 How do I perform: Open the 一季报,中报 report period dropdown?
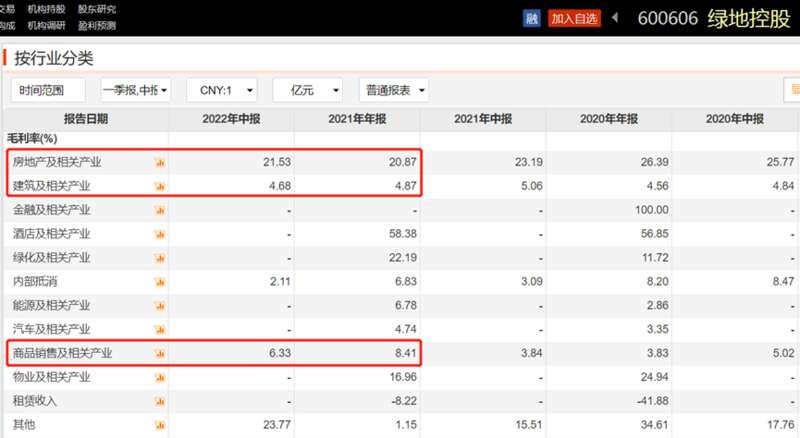(x=136, y=90)
